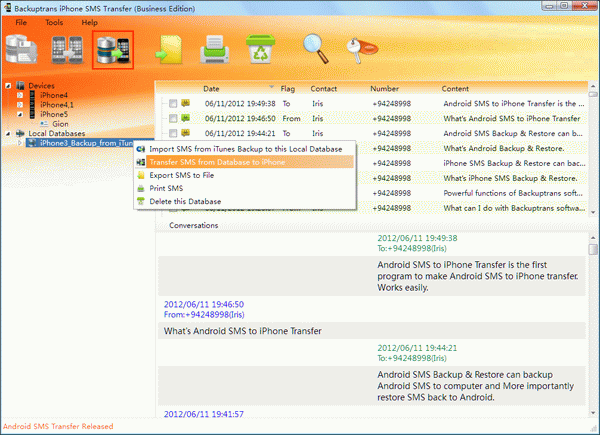Click 'What's Android Backup & Restore.' content
The image size is (600, 435).
tap(504, 148)
